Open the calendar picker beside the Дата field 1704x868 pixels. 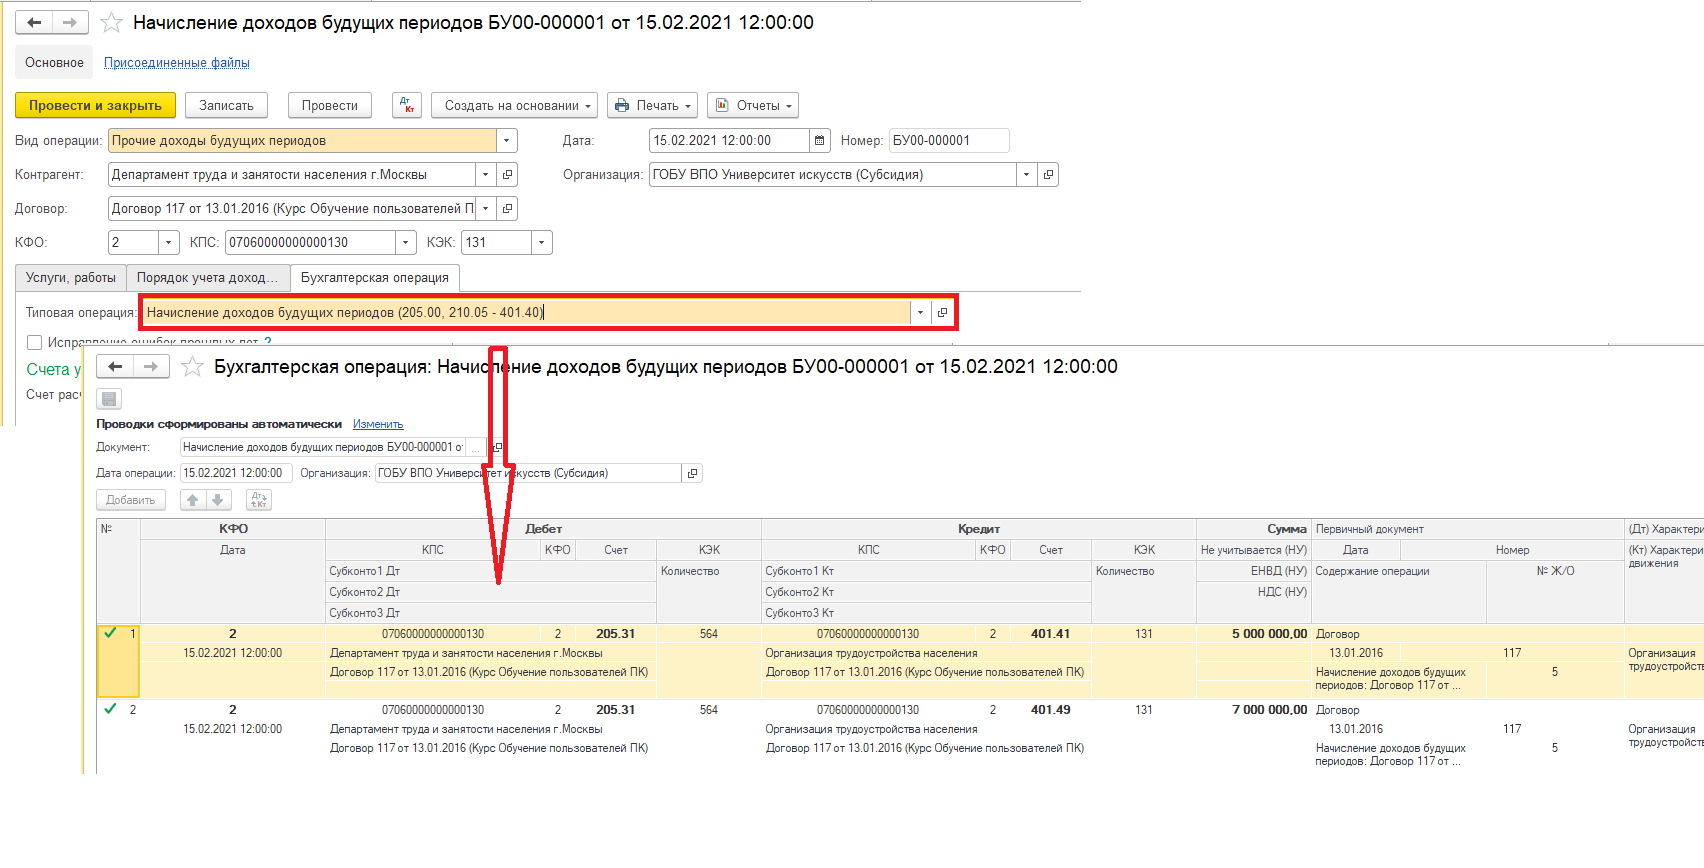point(820,141)
